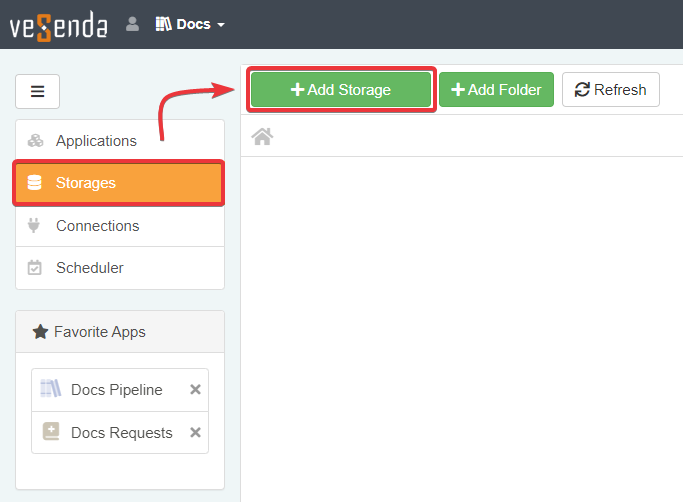Remove Docs Requests from favorites
The image size is (683, 502).
click(196, 433)
